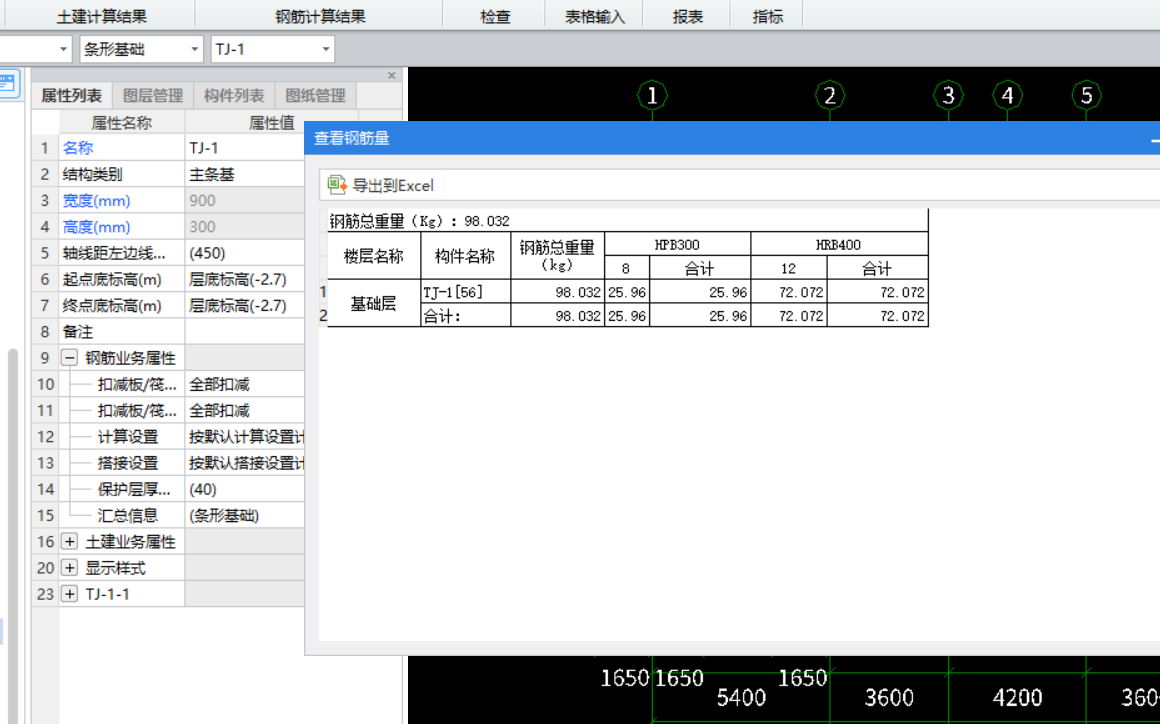Collapse the 钢筋业务属性 group

click(x=69, y=358)
